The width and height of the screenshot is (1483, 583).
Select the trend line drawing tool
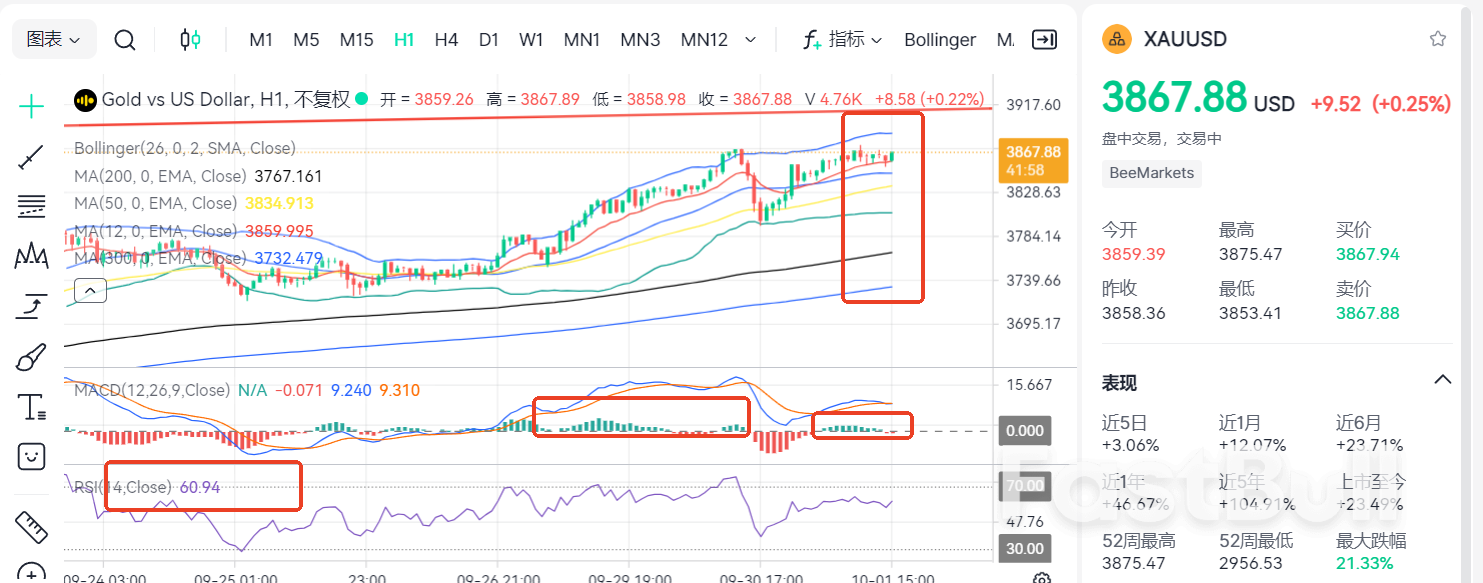tap(31, 155)
